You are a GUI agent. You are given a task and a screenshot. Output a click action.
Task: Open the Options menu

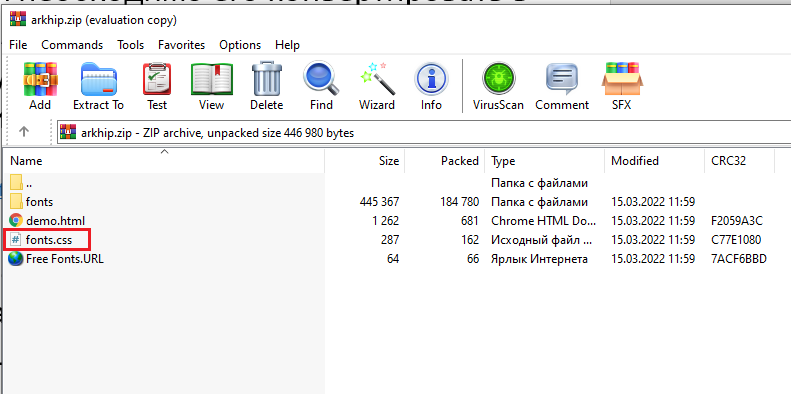pyautogui.click(x=240, y=45)
